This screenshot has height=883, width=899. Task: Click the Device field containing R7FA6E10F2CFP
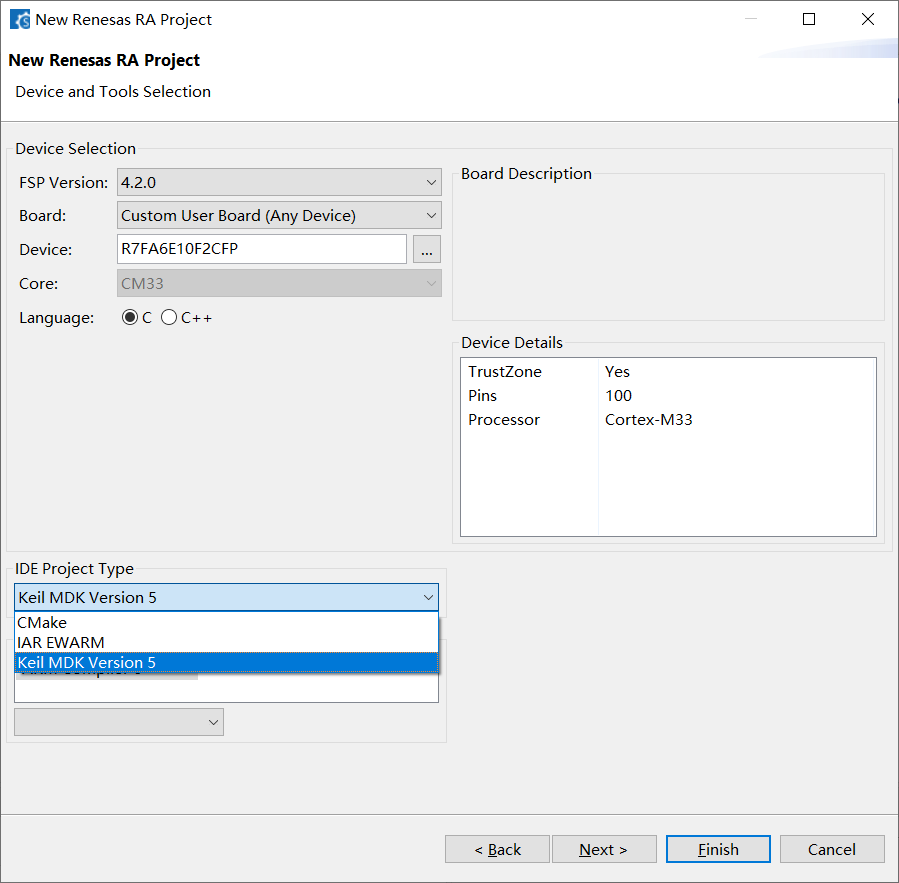261,249
